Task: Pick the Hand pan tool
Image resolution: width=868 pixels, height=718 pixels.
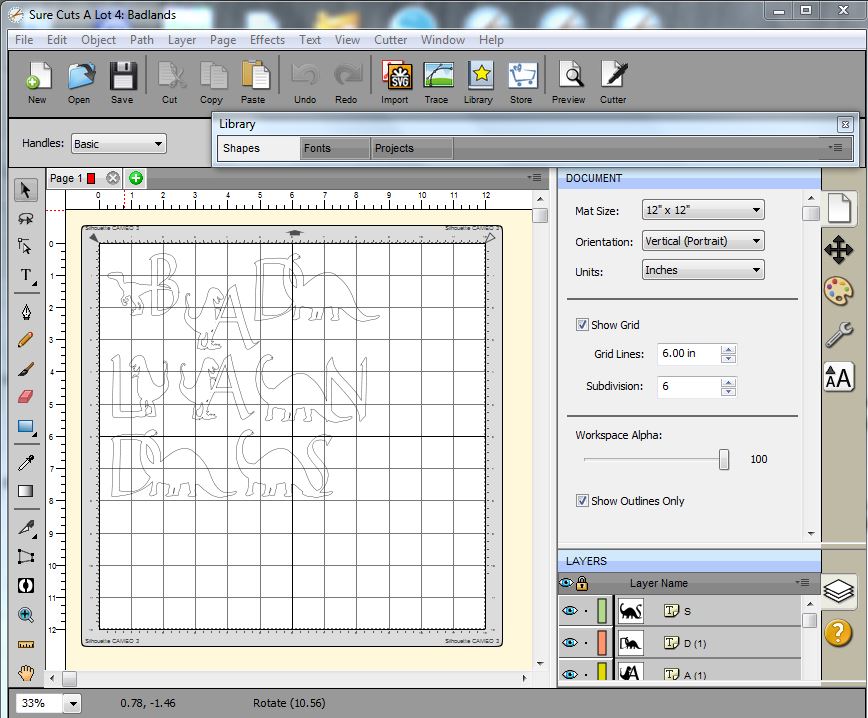Action: (x=26, y=673)
